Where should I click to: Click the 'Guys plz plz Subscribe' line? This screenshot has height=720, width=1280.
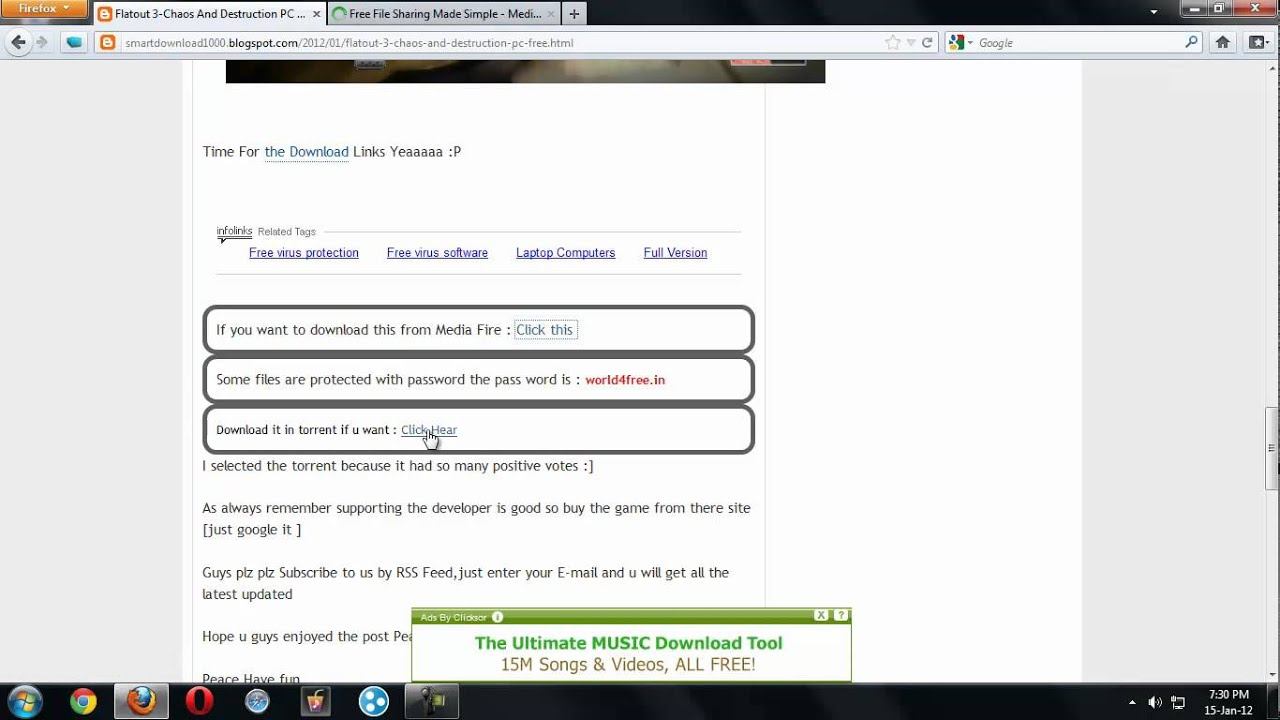[465, 573]
